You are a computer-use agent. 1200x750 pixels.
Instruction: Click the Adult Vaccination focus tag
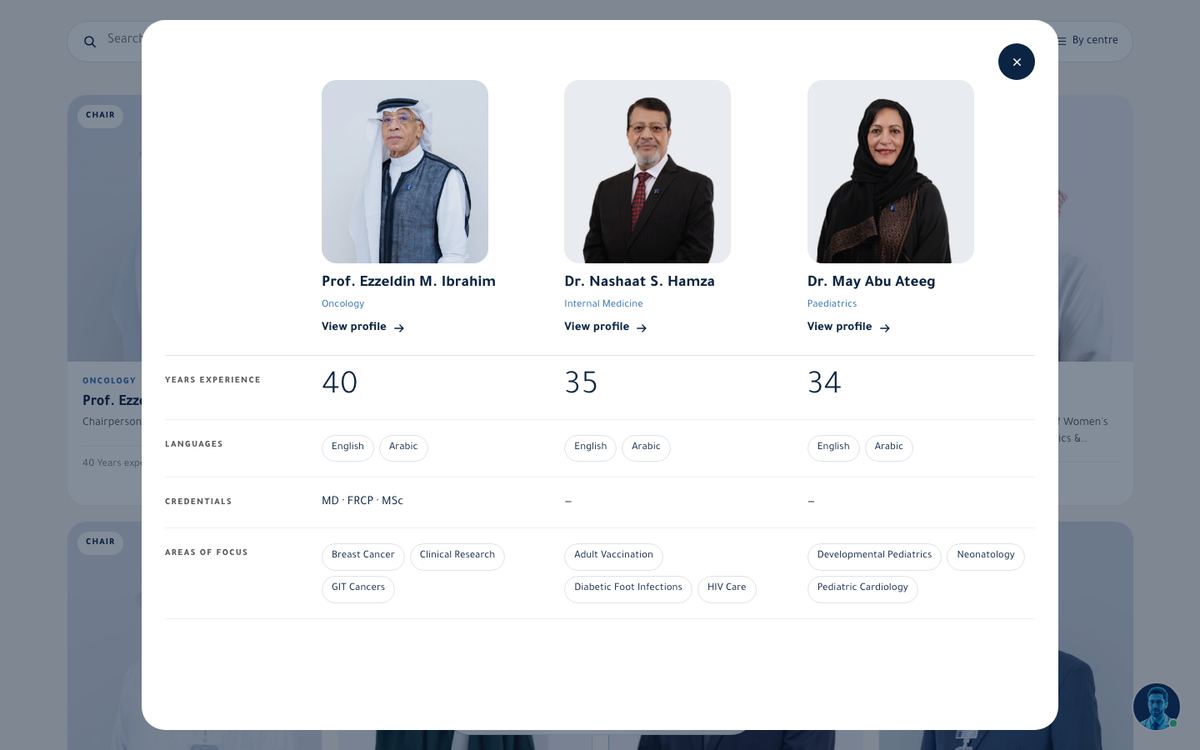613,556
